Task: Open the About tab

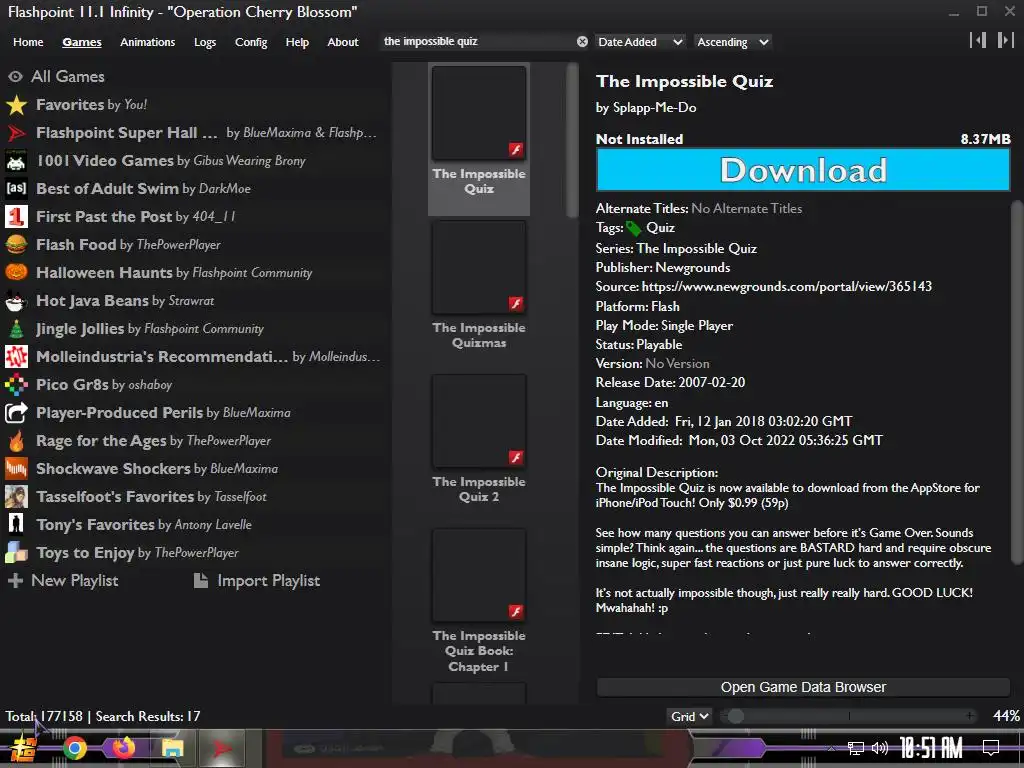Action: (x=343, y=42)
